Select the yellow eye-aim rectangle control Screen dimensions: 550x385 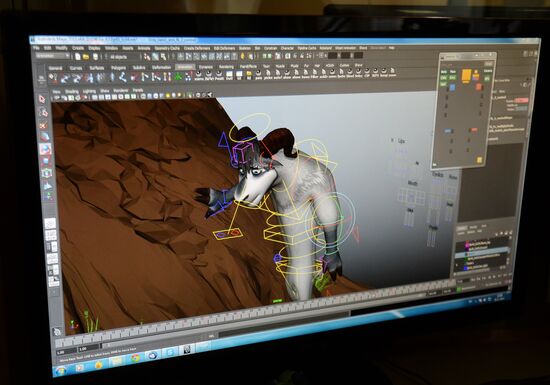228,233
